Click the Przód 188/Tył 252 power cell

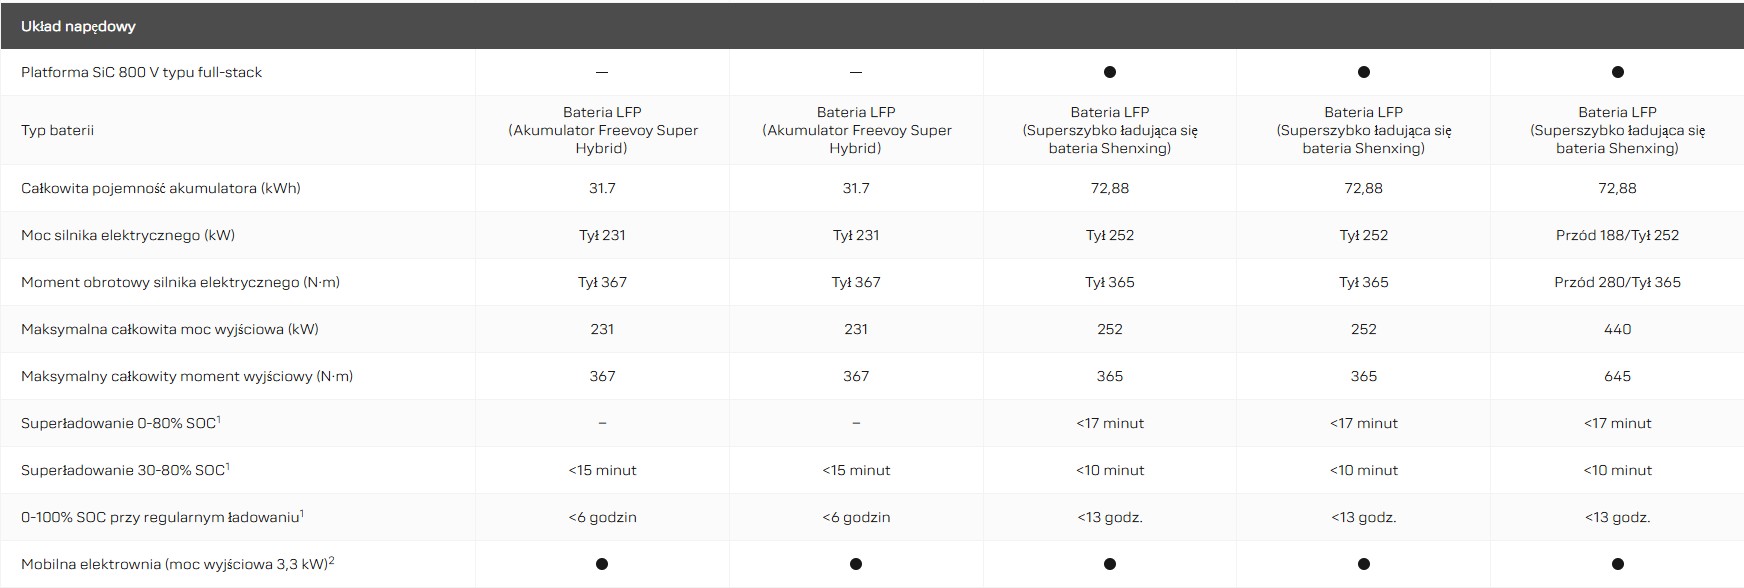1617,235
